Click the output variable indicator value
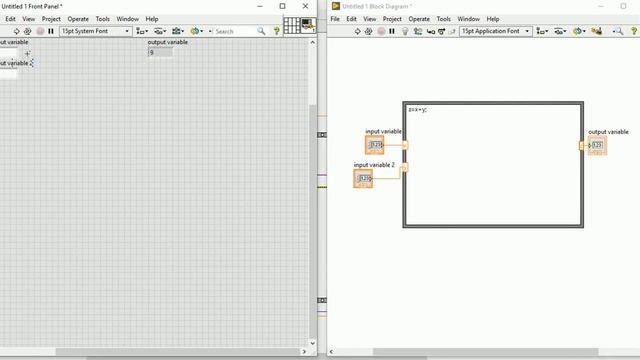This screenshot has height=360, width=640. coord(160,52)
